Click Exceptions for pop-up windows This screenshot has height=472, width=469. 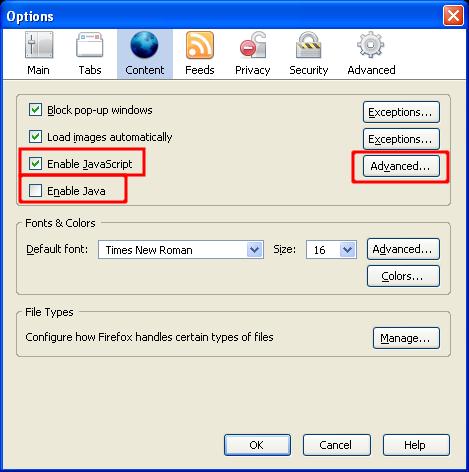pyautogui.click(x=401, y=112)
